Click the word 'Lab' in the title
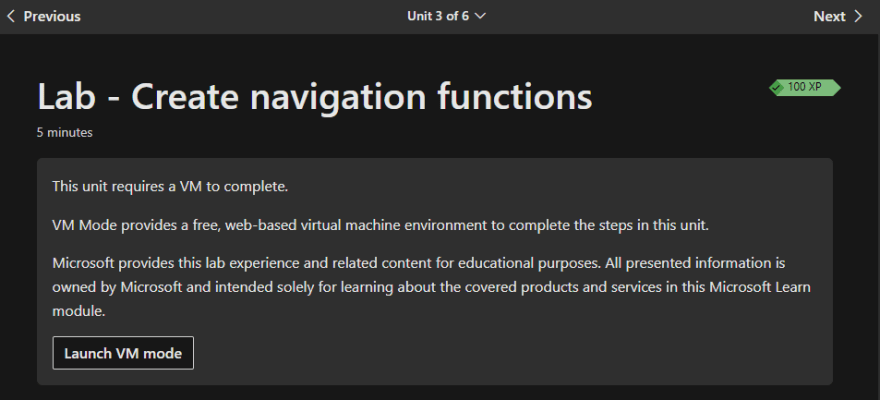 tap(66, 96)
